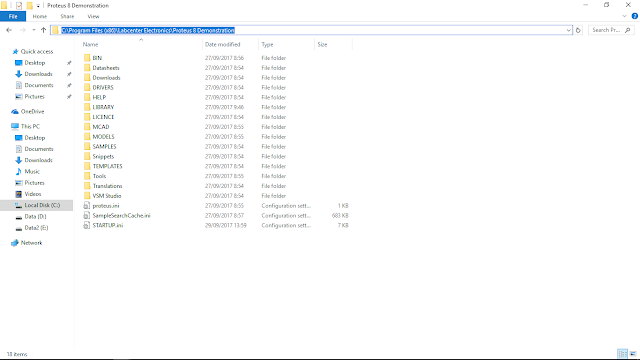Switch to the View ribbon tab
The width and height of the screenshot is (640, 360).
click(x=93, y=16)
